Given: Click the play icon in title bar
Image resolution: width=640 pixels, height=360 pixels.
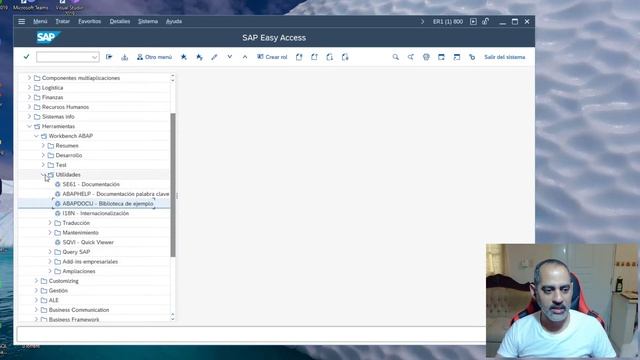Looking at the screenshot, I should (473, 21).
